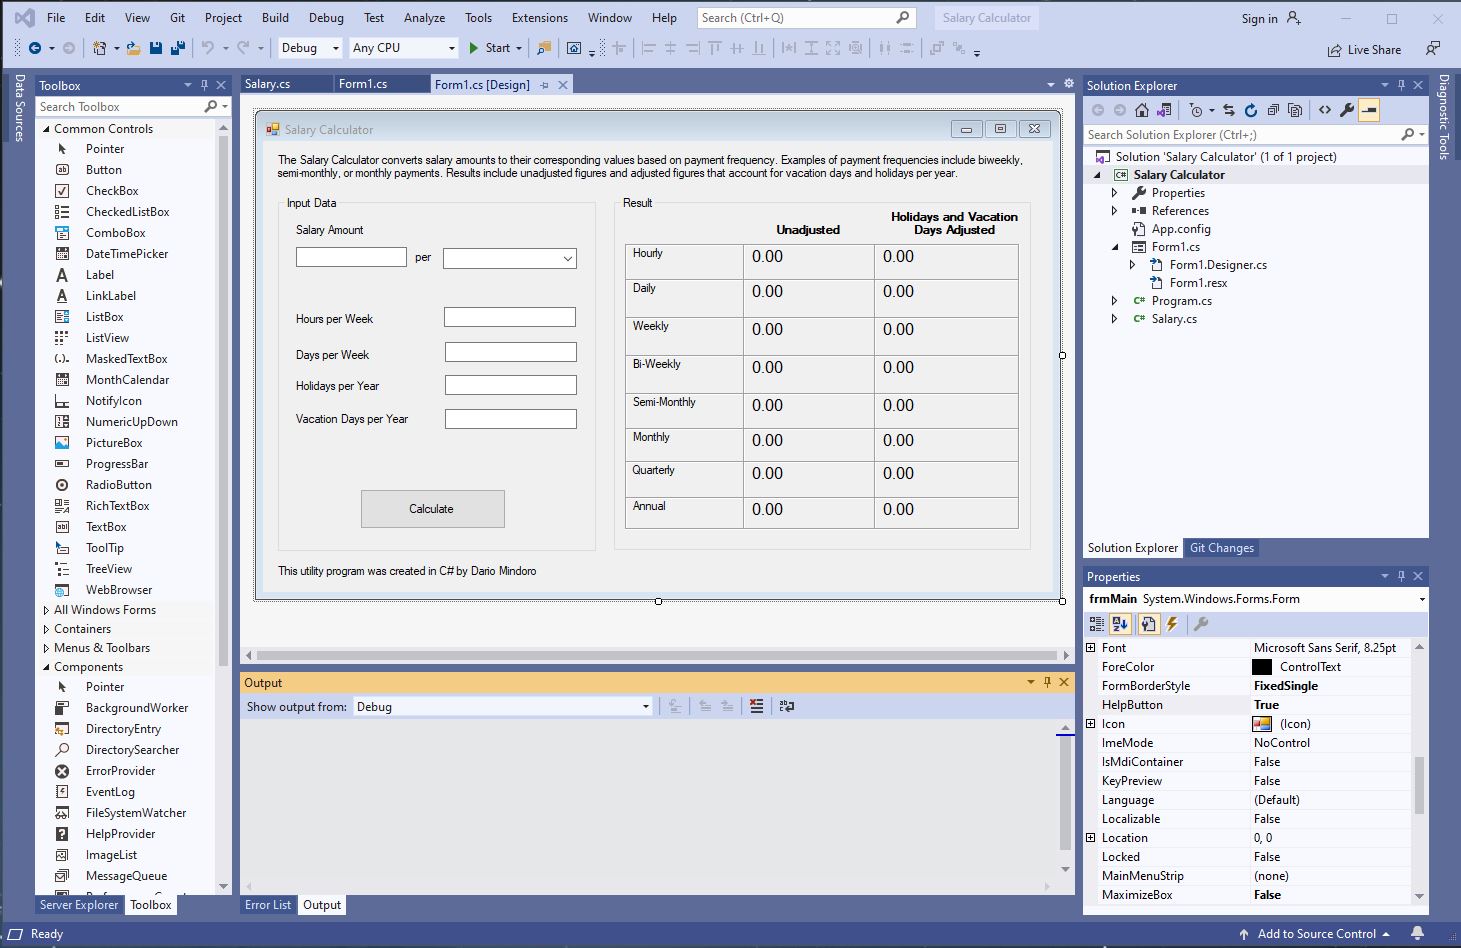Toggle Properties view button in Properties panel
Viewport: 1461px width, 948px height.
[x=1148, y=624]
